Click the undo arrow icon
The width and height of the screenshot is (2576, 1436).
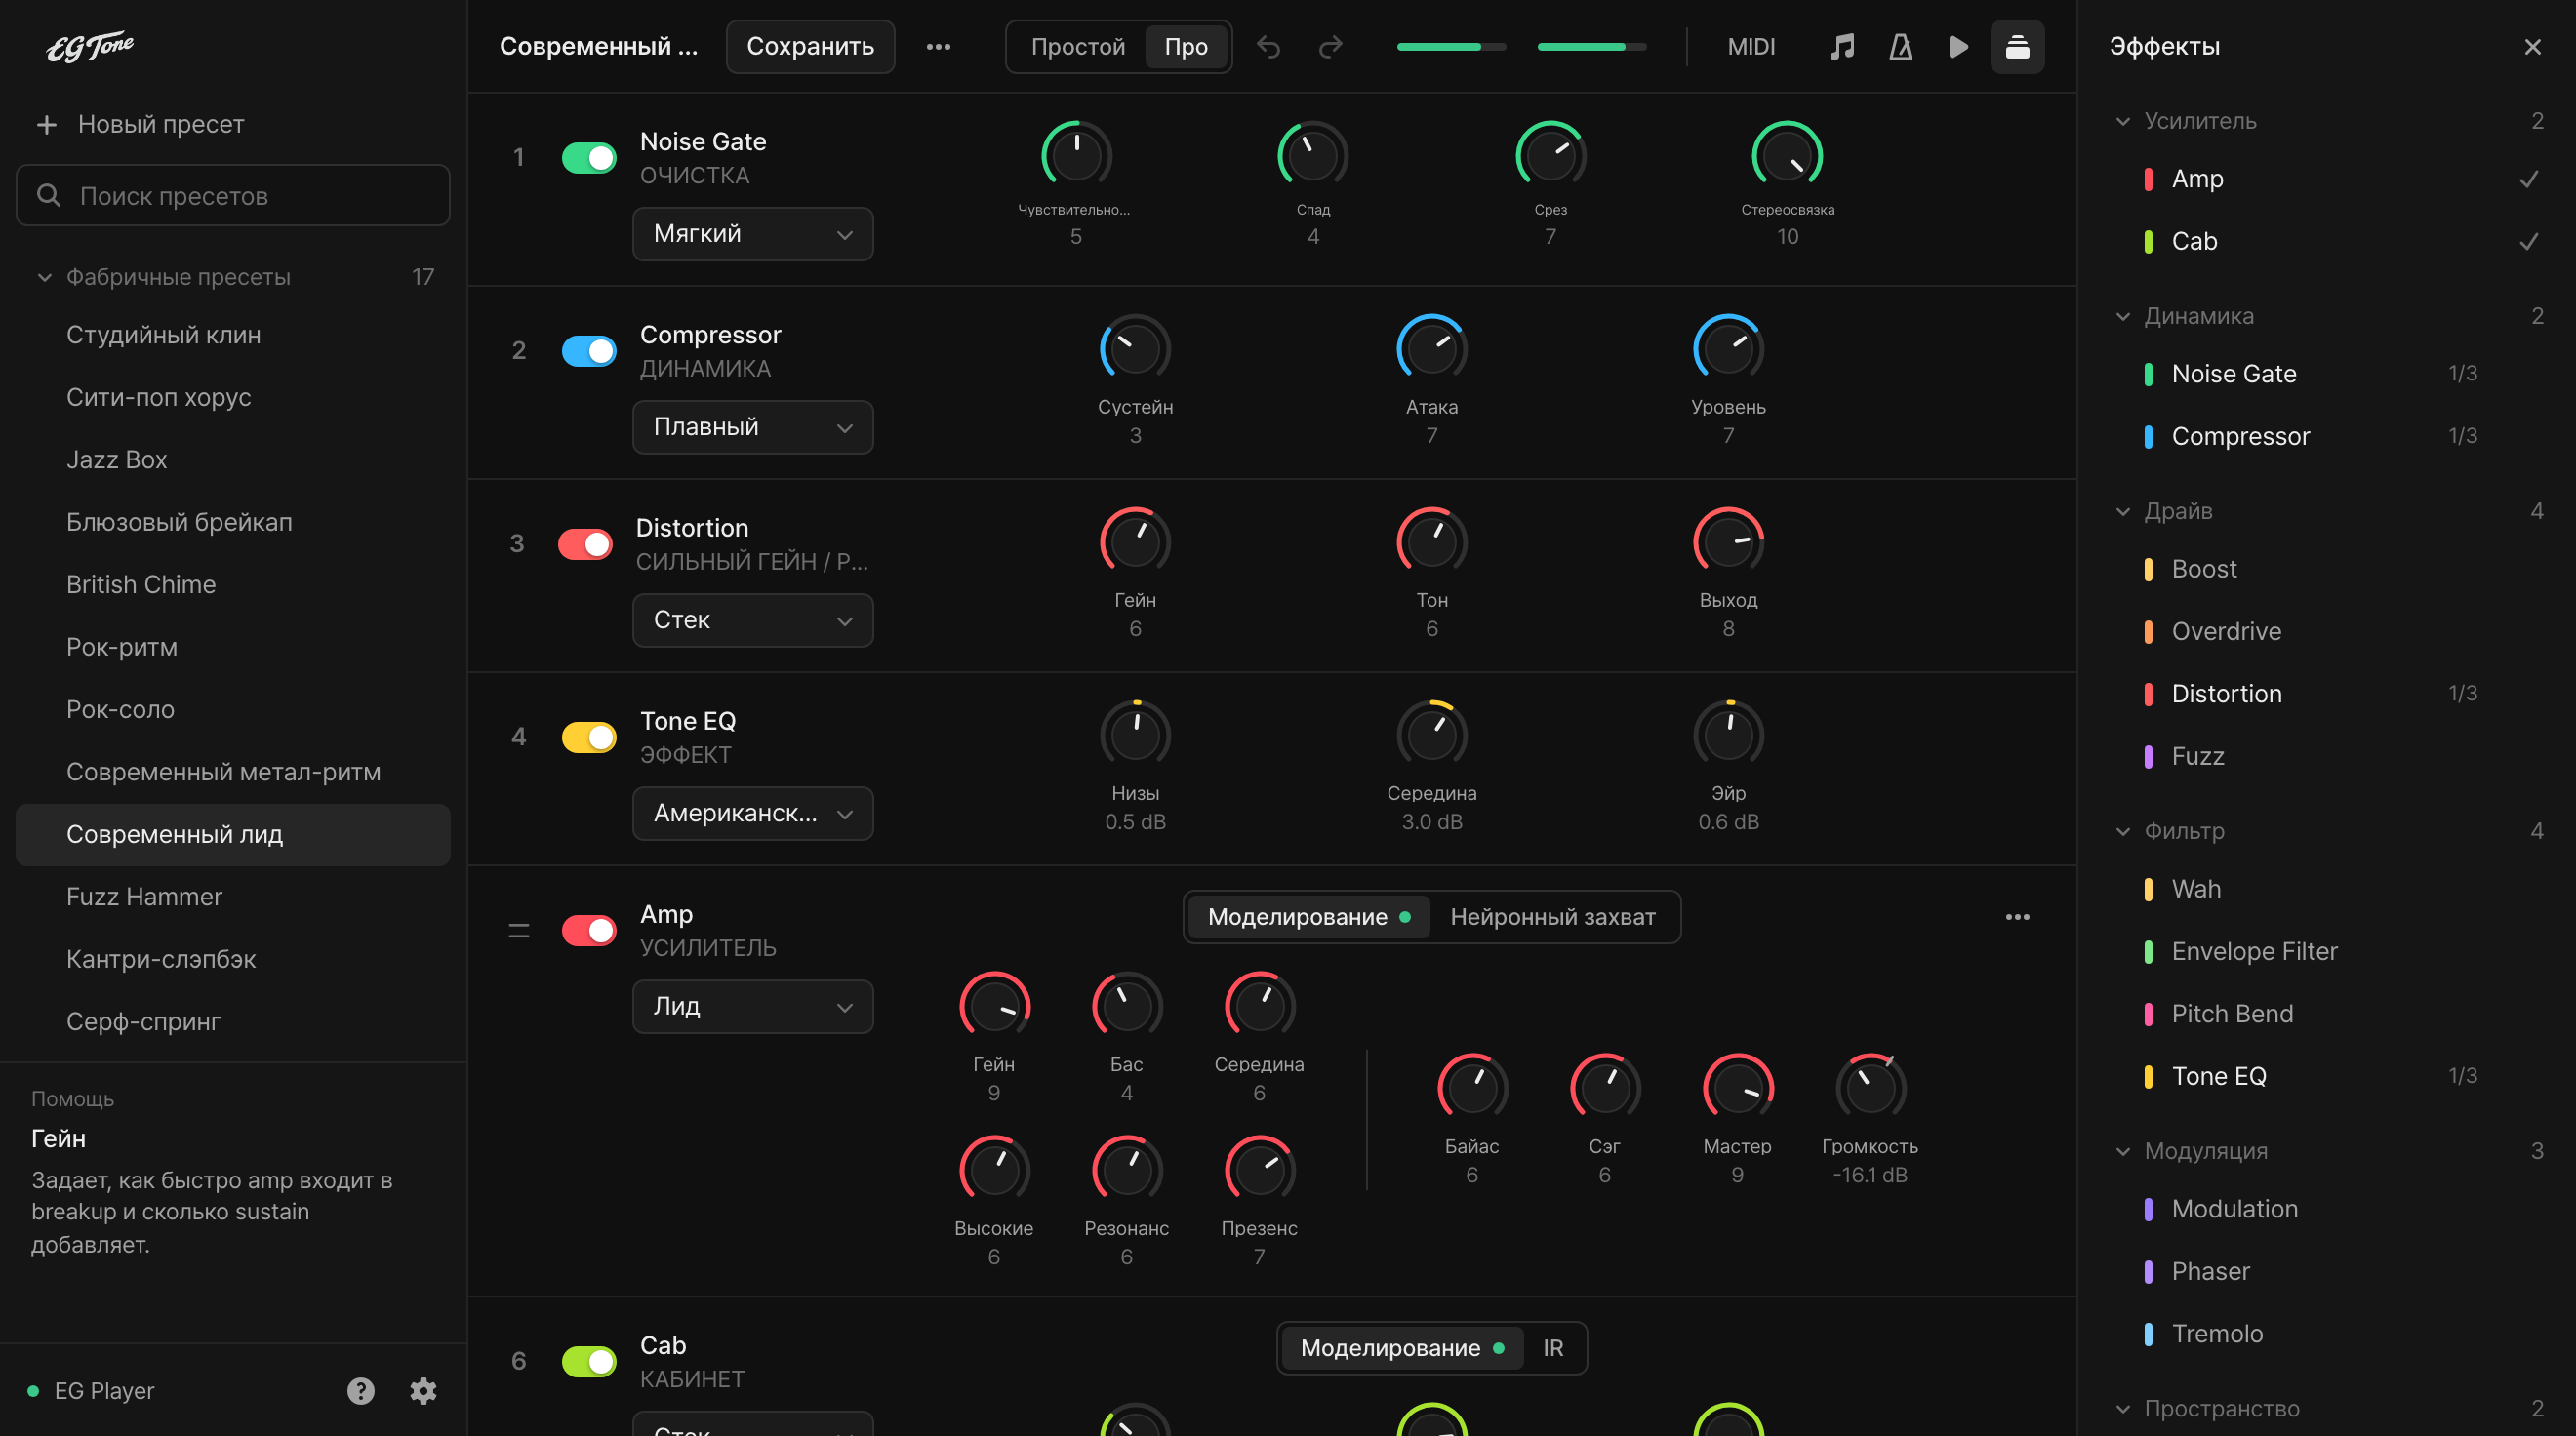point(1268,46)
